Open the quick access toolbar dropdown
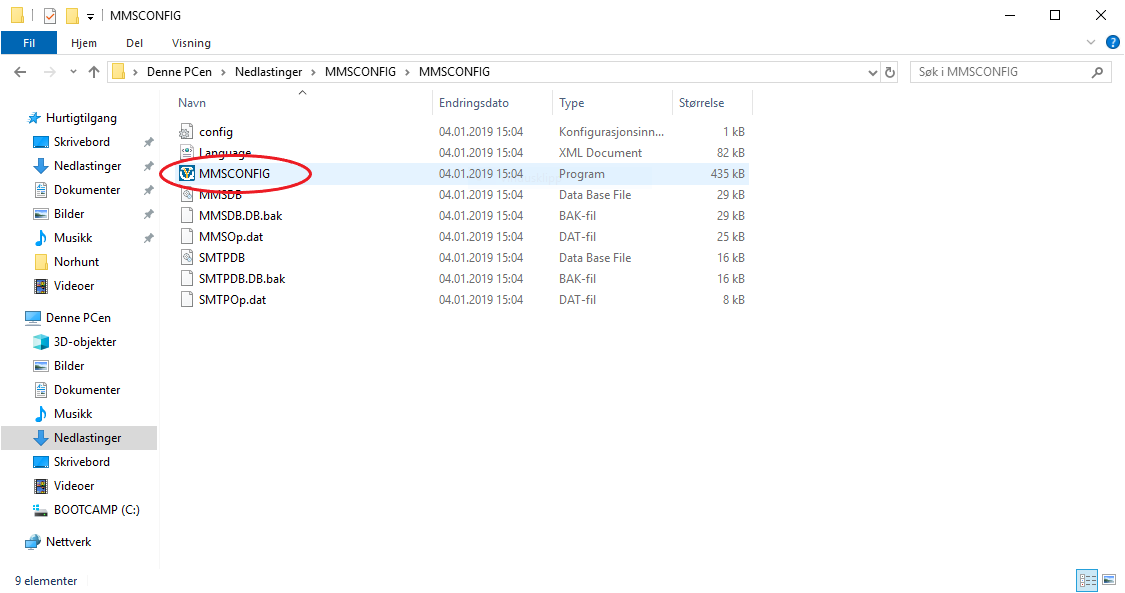The width and height of the screenshot is (1125, 593). 90,16
